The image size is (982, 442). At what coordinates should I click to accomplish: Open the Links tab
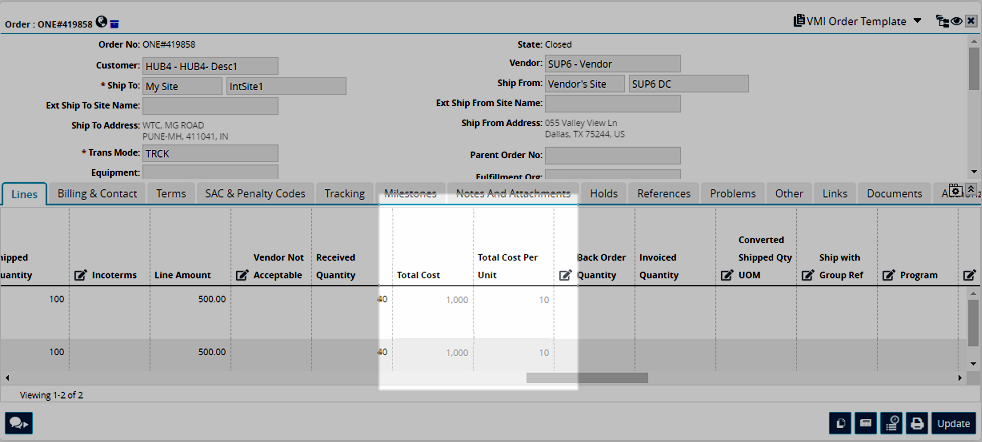[x=835, y=193]
